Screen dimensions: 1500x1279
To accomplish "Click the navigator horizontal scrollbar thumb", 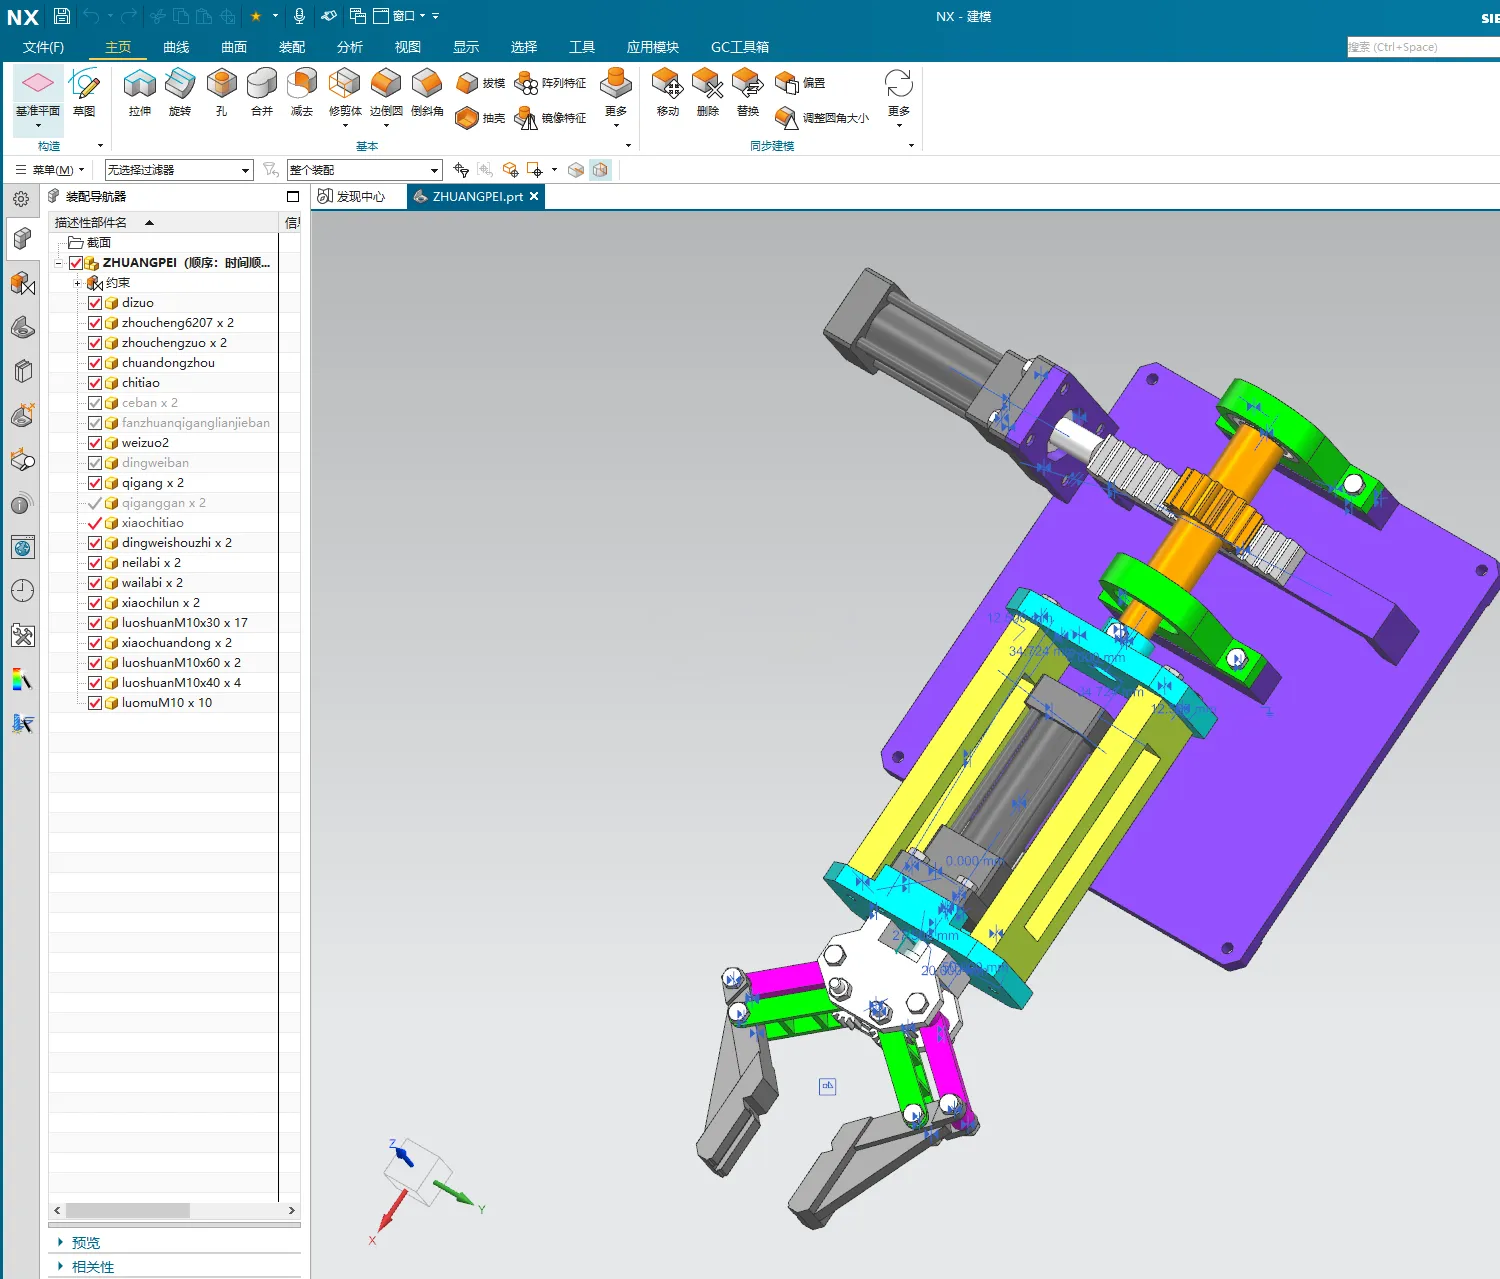I will [x=128, y=1210].
